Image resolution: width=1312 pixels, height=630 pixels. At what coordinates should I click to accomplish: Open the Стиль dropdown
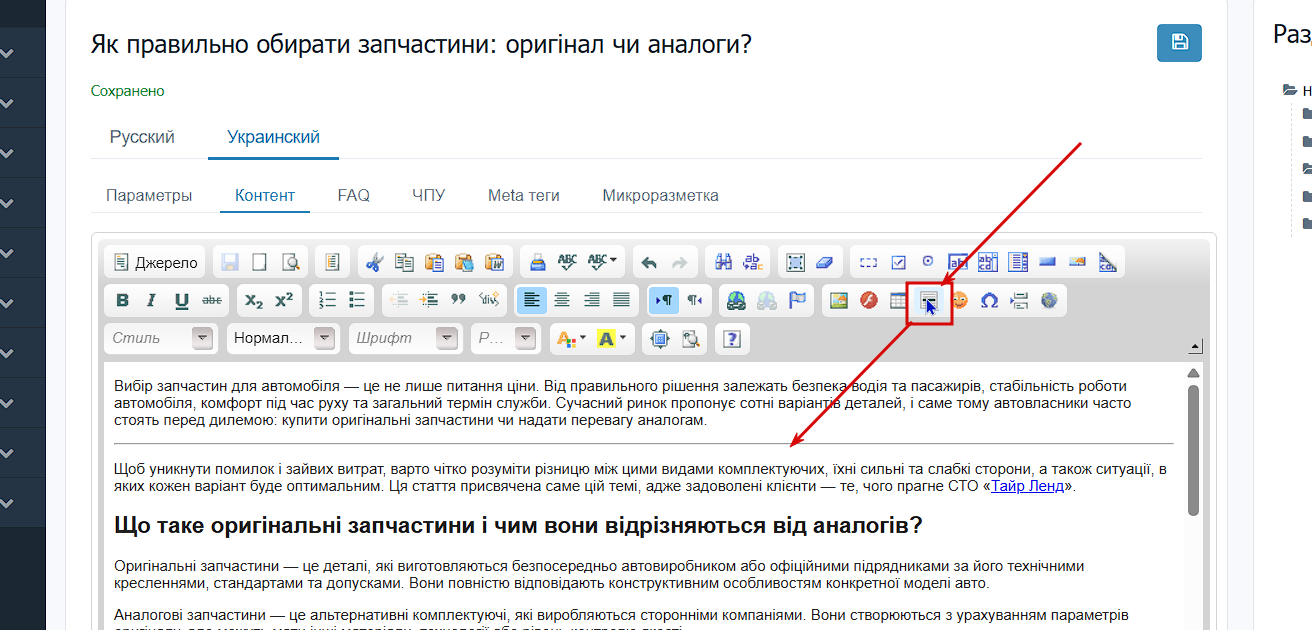(161, 338)
